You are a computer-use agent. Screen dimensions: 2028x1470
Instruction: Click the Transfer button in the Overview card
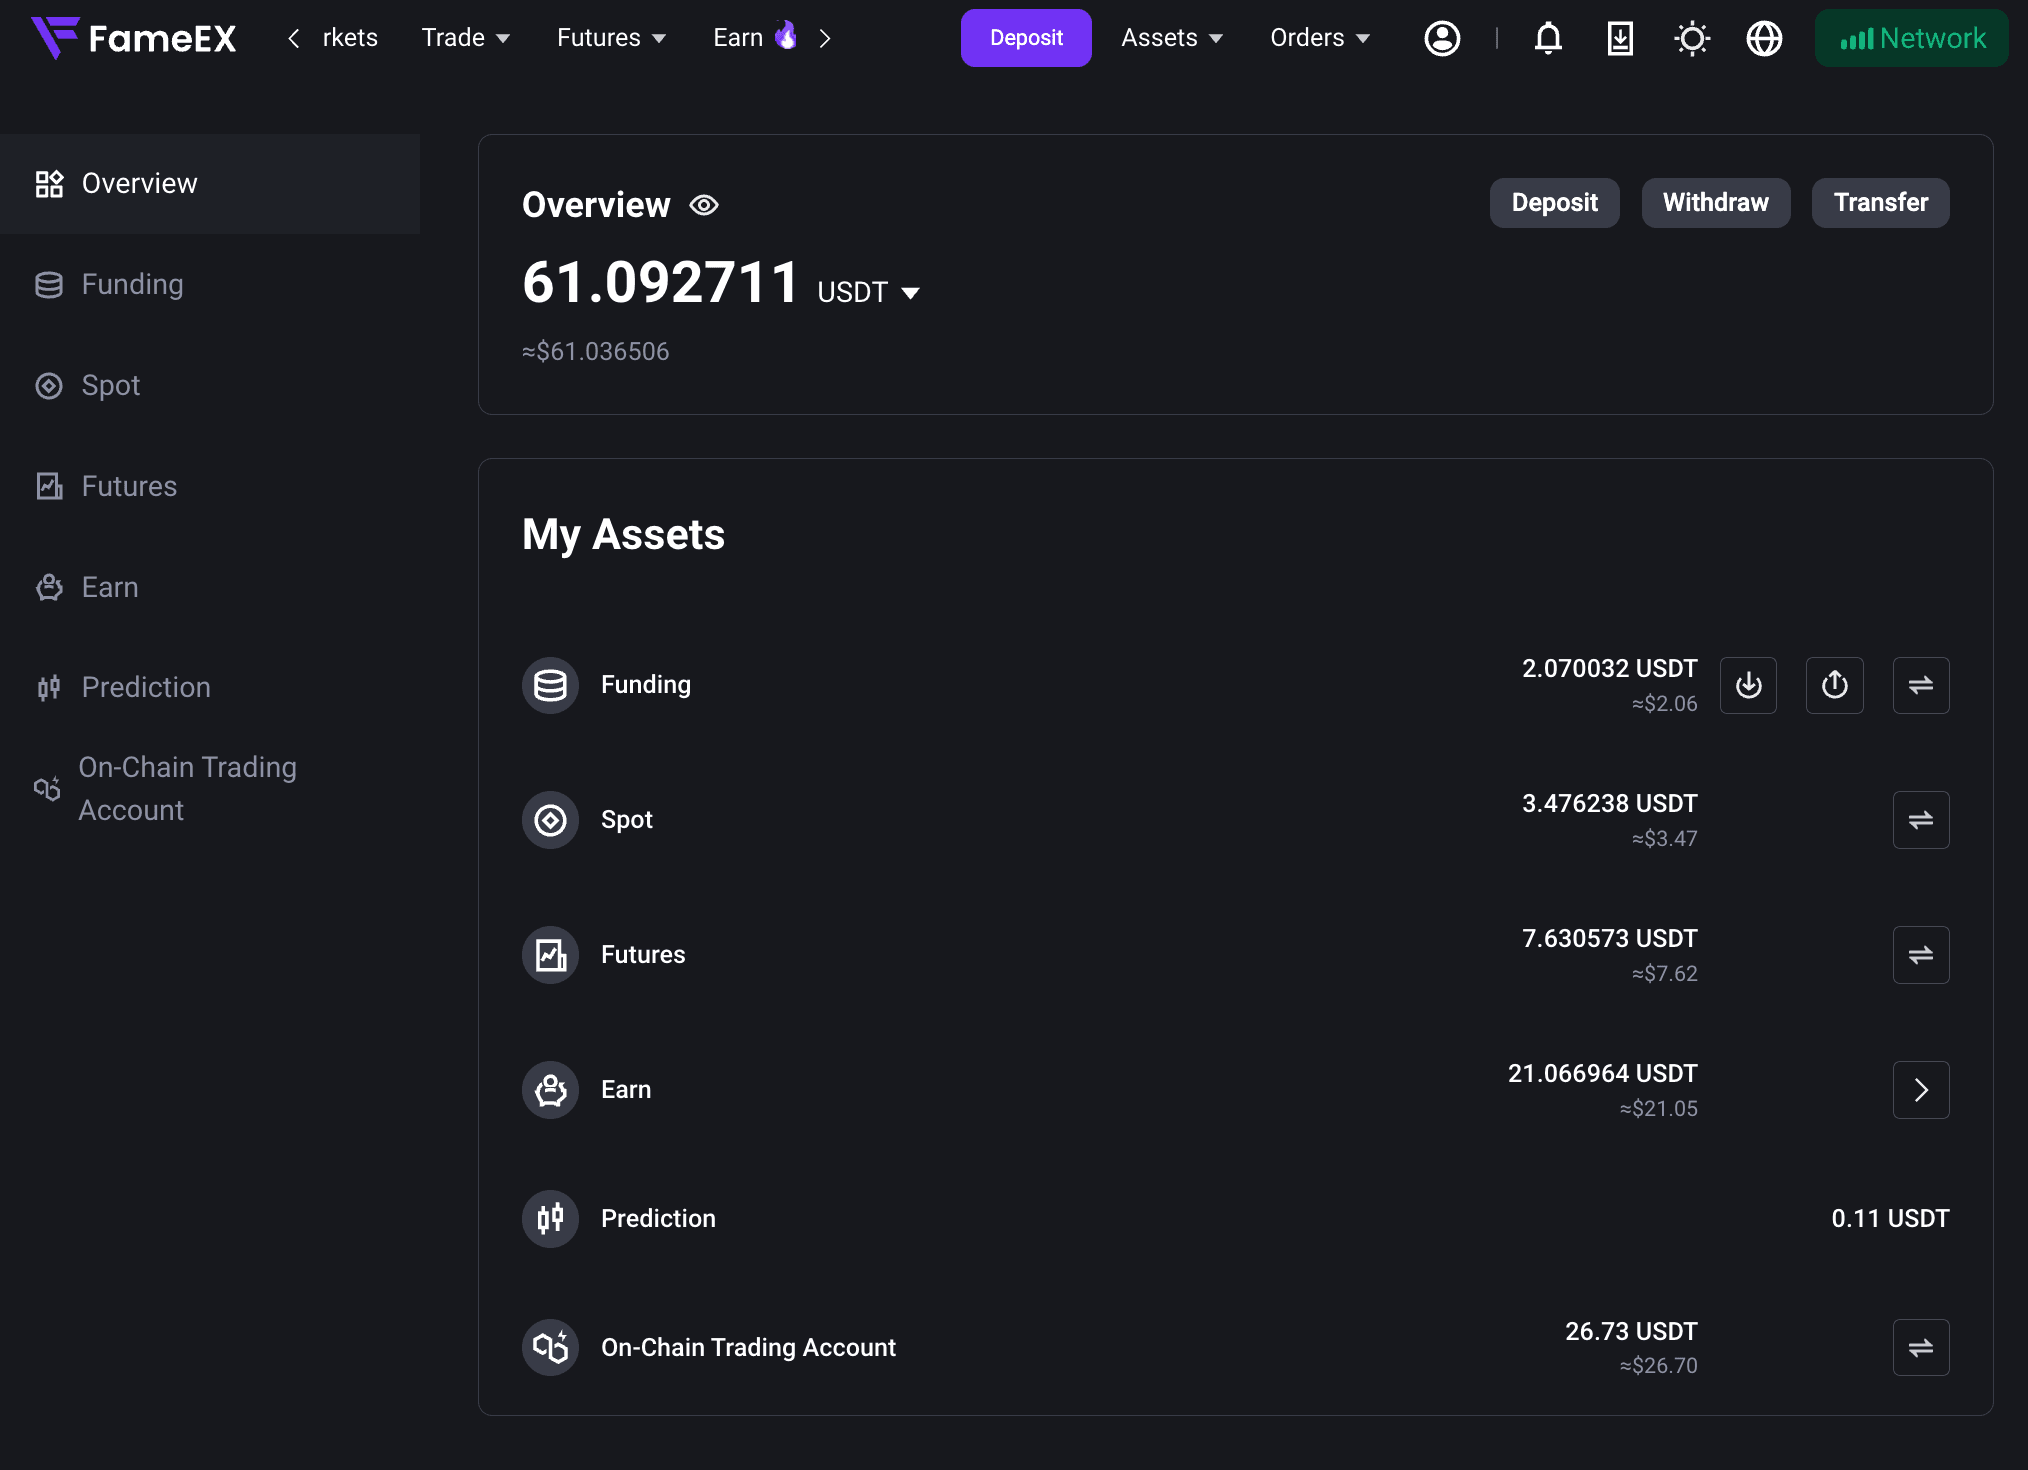point(1881,203)
